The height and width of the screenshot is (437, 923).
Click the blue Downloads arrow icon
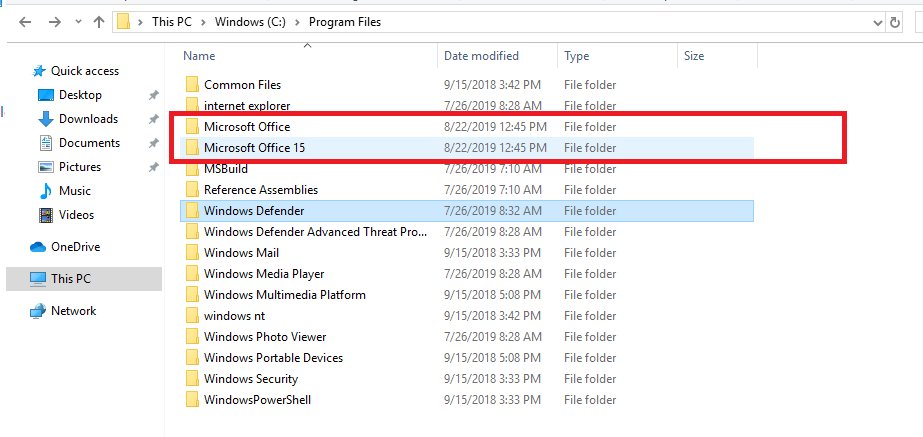click(x=46, y=119)
